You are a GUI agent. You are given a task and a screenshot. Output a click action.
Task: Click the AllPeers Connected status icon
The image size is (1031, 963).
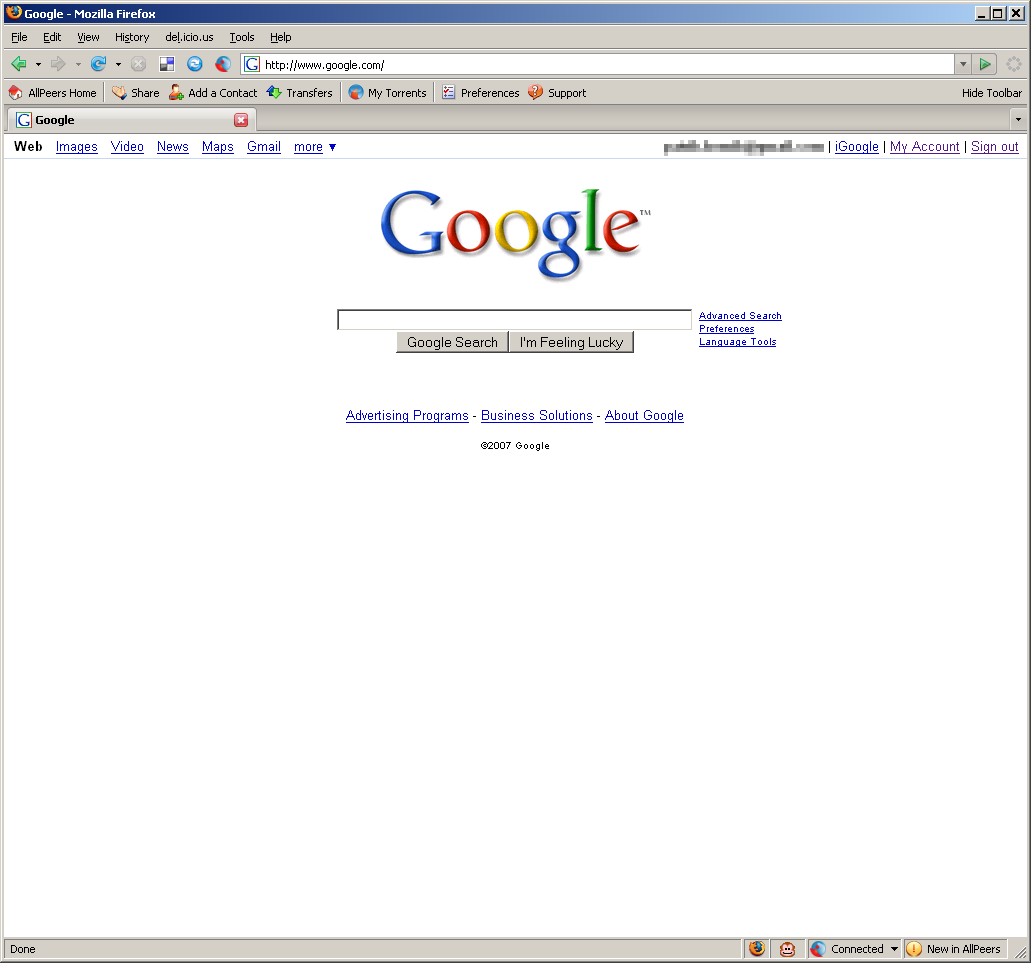819,949
